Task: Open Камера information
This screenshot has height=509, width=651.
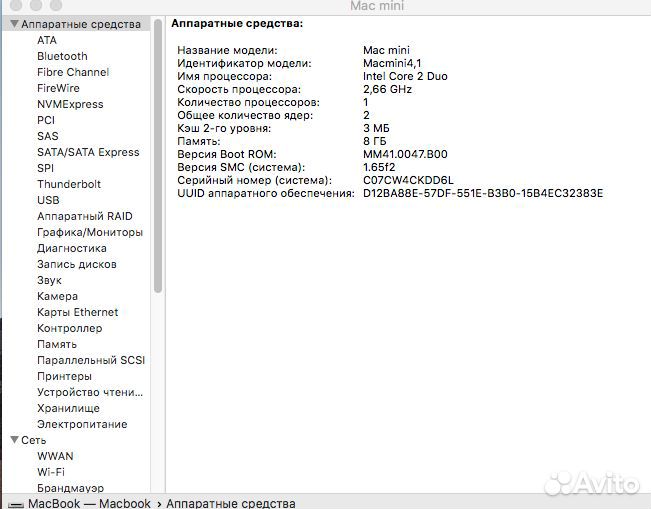Action: (x=57, y=296)
